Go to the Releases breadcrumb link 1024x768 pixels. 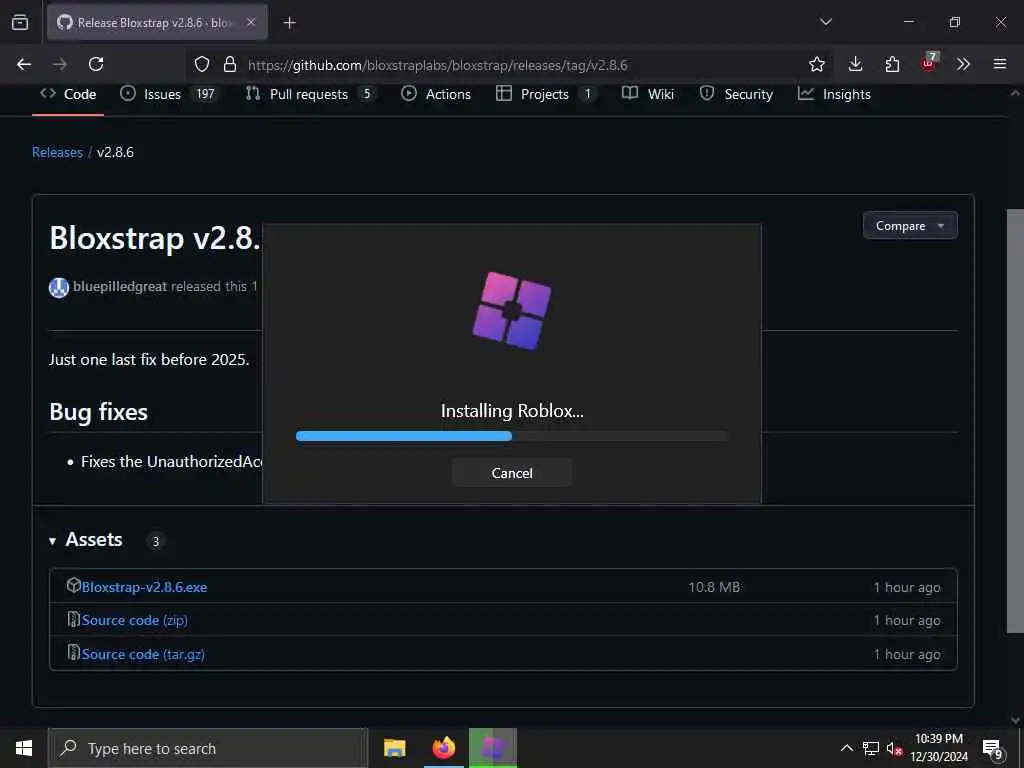pyautogui.click(x=57, y=152)
